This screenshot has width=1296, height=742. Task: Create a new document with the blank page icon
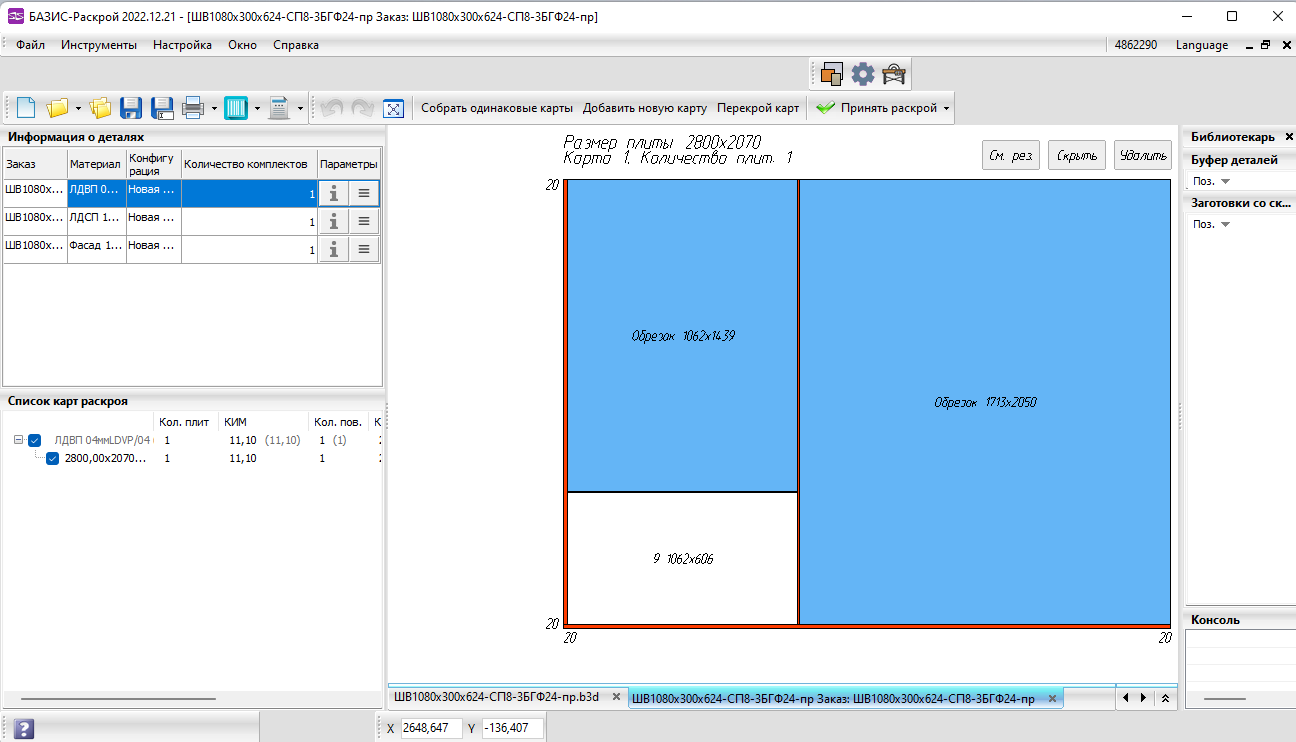point(26,108)
